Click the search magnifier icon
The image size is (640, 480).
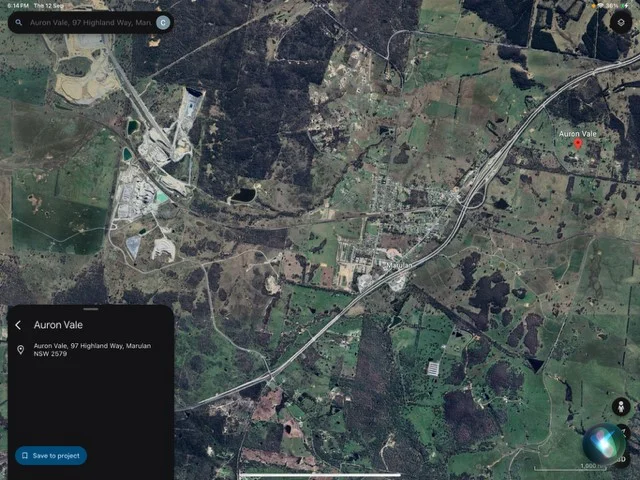click(x=19, y=22)
